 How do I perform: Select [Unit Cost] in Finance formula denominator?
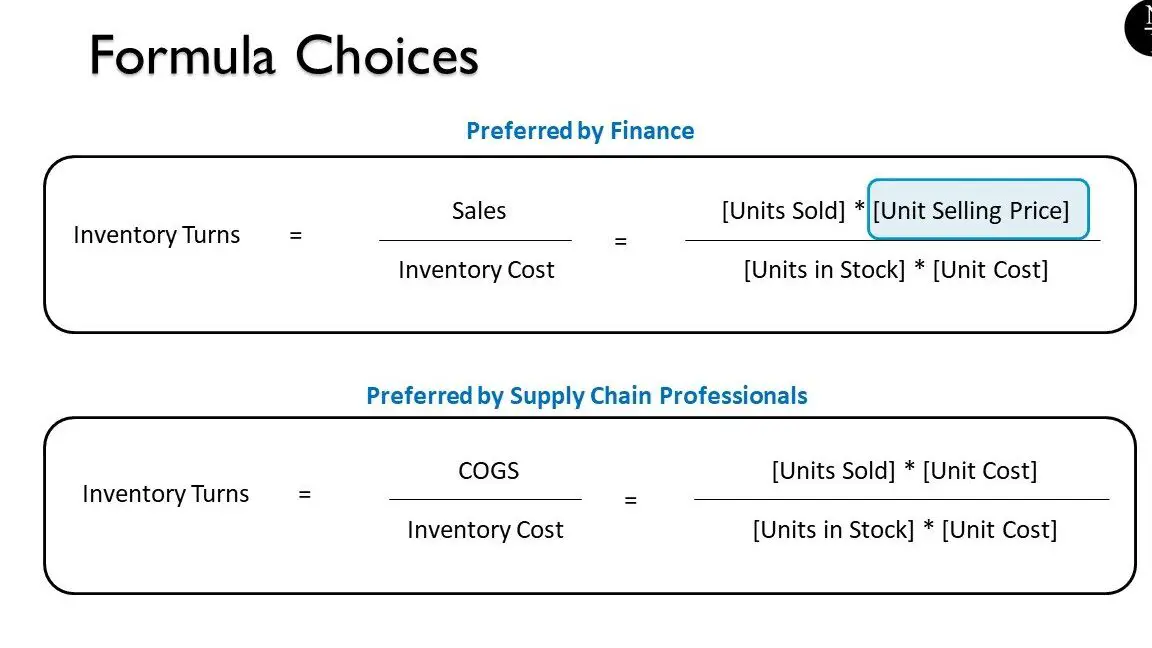(x=990, y=270)
